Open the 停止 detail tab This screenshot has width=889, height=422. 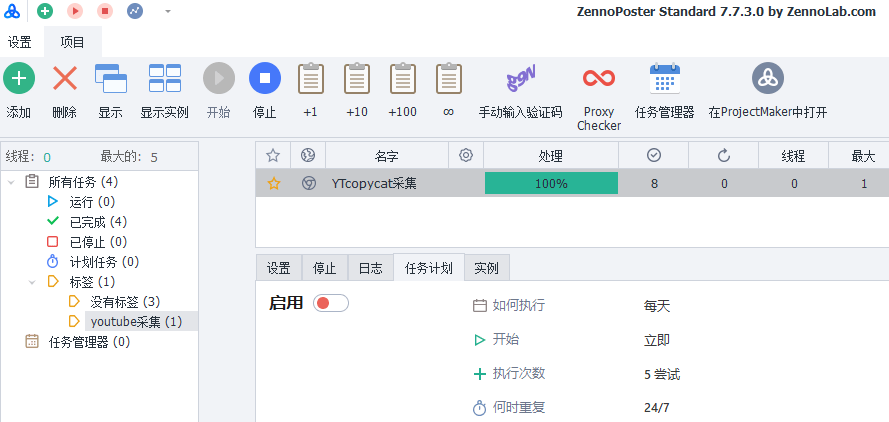pyautogui.click(x=324, y=268)
